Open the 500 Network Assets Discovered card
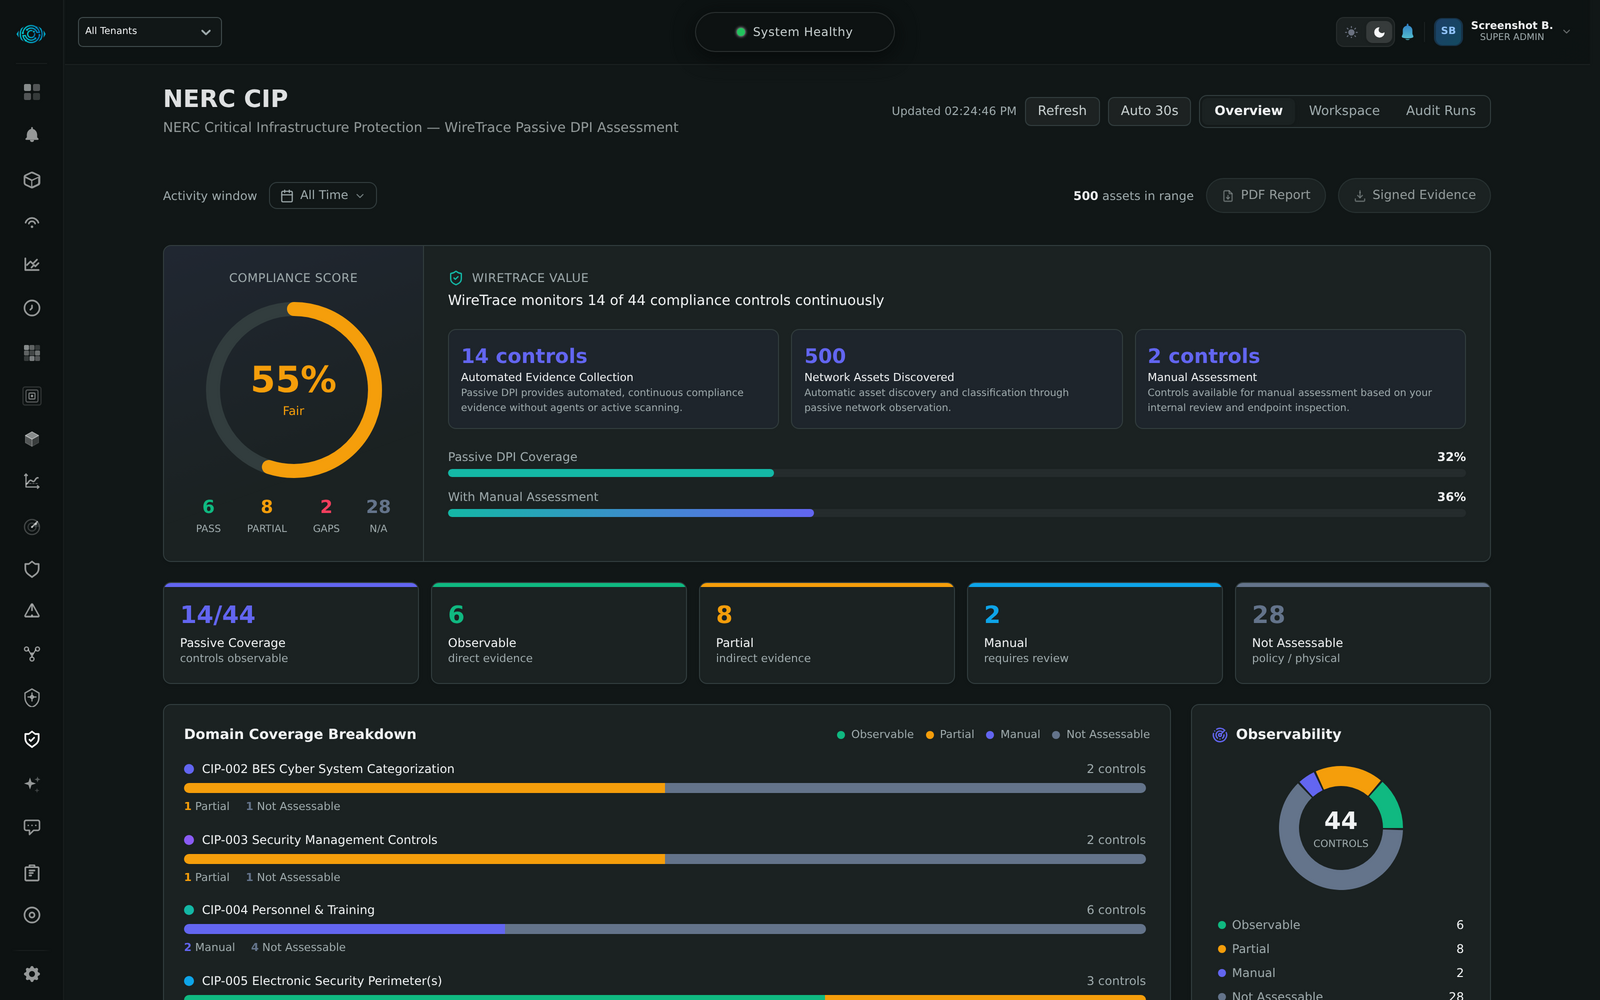Viewport: 1600px width, 1000px height. (957, 379)
